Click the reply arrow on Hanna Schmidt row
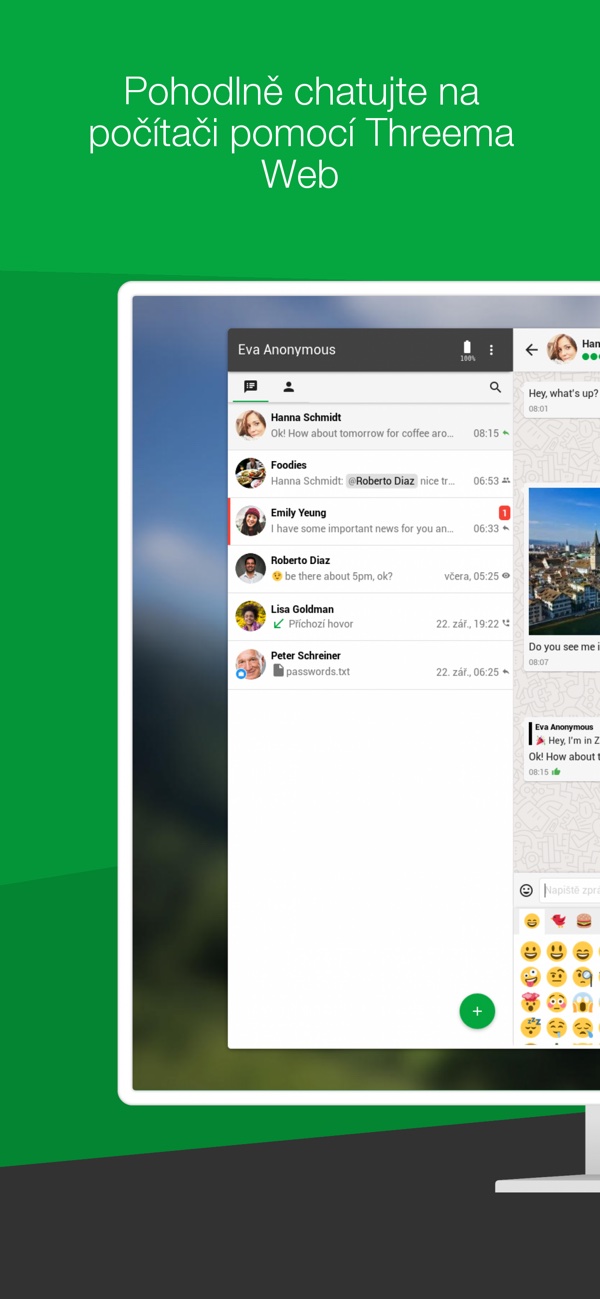The width and height of the screenshot is (600, 1299). (506, 433)
